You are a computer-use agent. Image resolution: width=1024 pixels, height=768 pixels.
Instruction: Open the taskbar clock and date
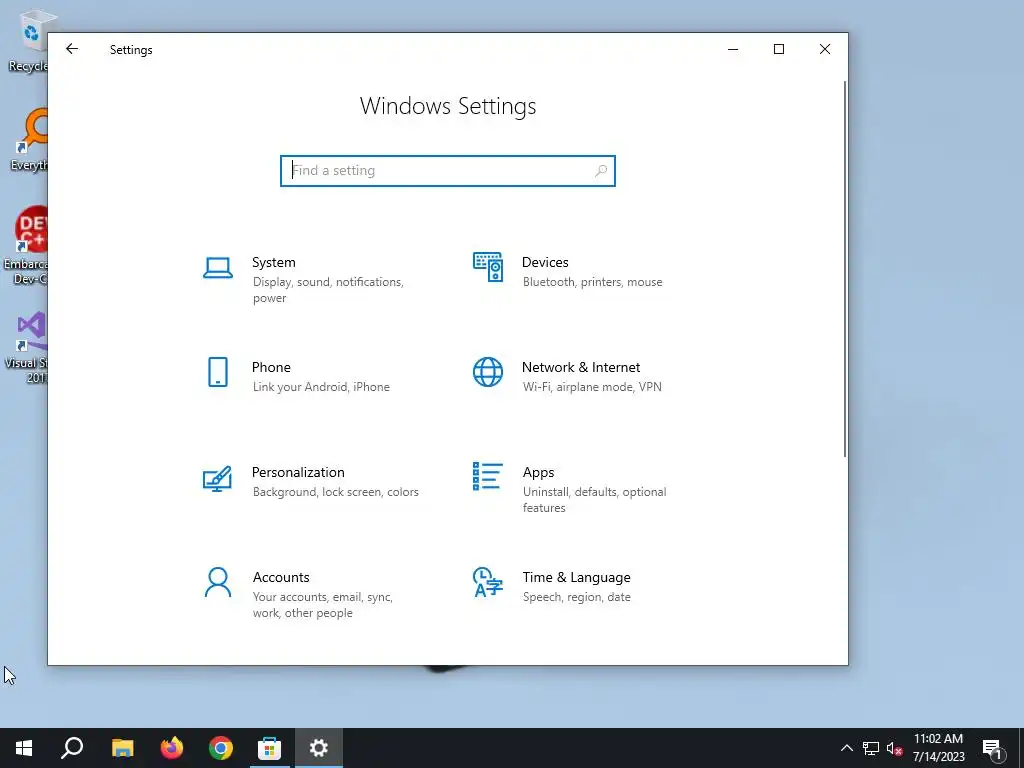click(x=938, y=748)
